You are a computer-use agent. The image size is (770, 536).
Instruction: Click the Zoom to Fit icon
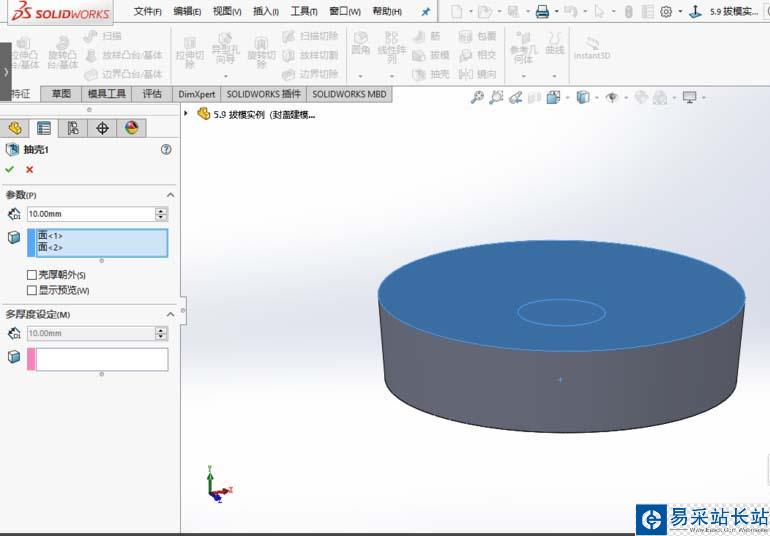[x=477, y=97]
